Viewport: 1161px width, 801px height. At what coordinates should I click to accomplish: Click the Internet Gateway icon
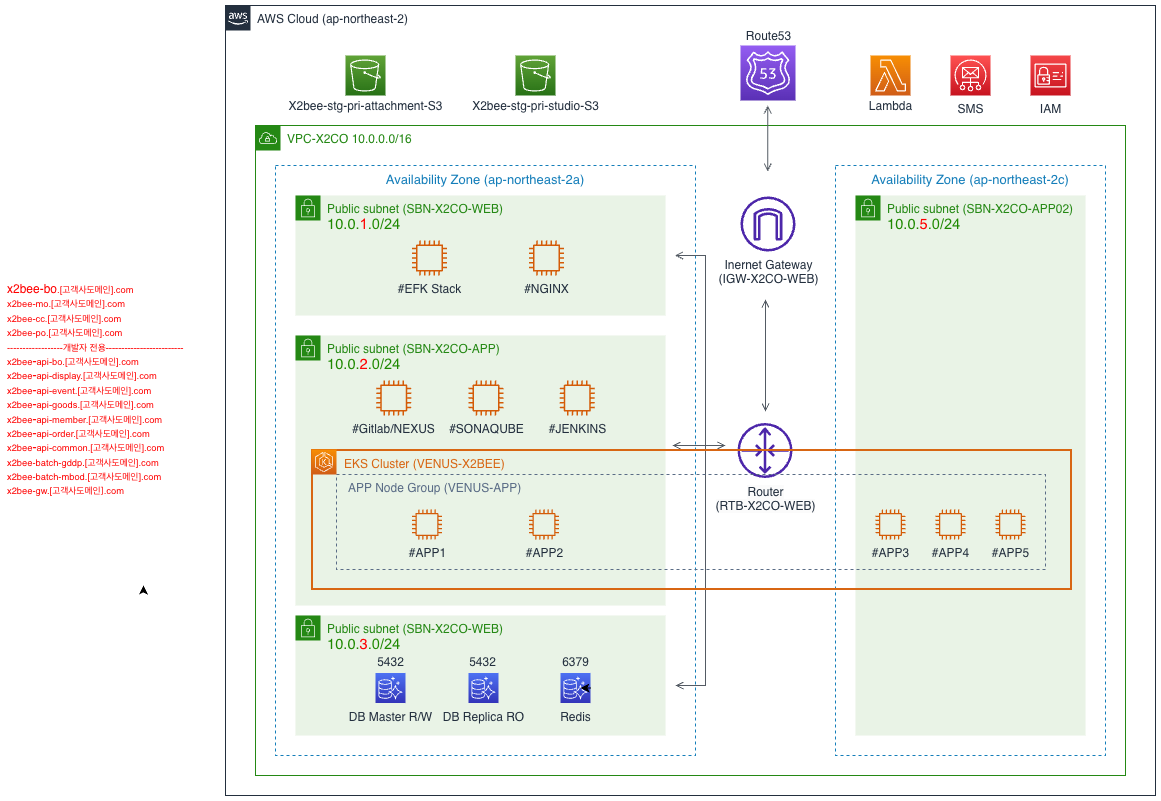[768, 226]
